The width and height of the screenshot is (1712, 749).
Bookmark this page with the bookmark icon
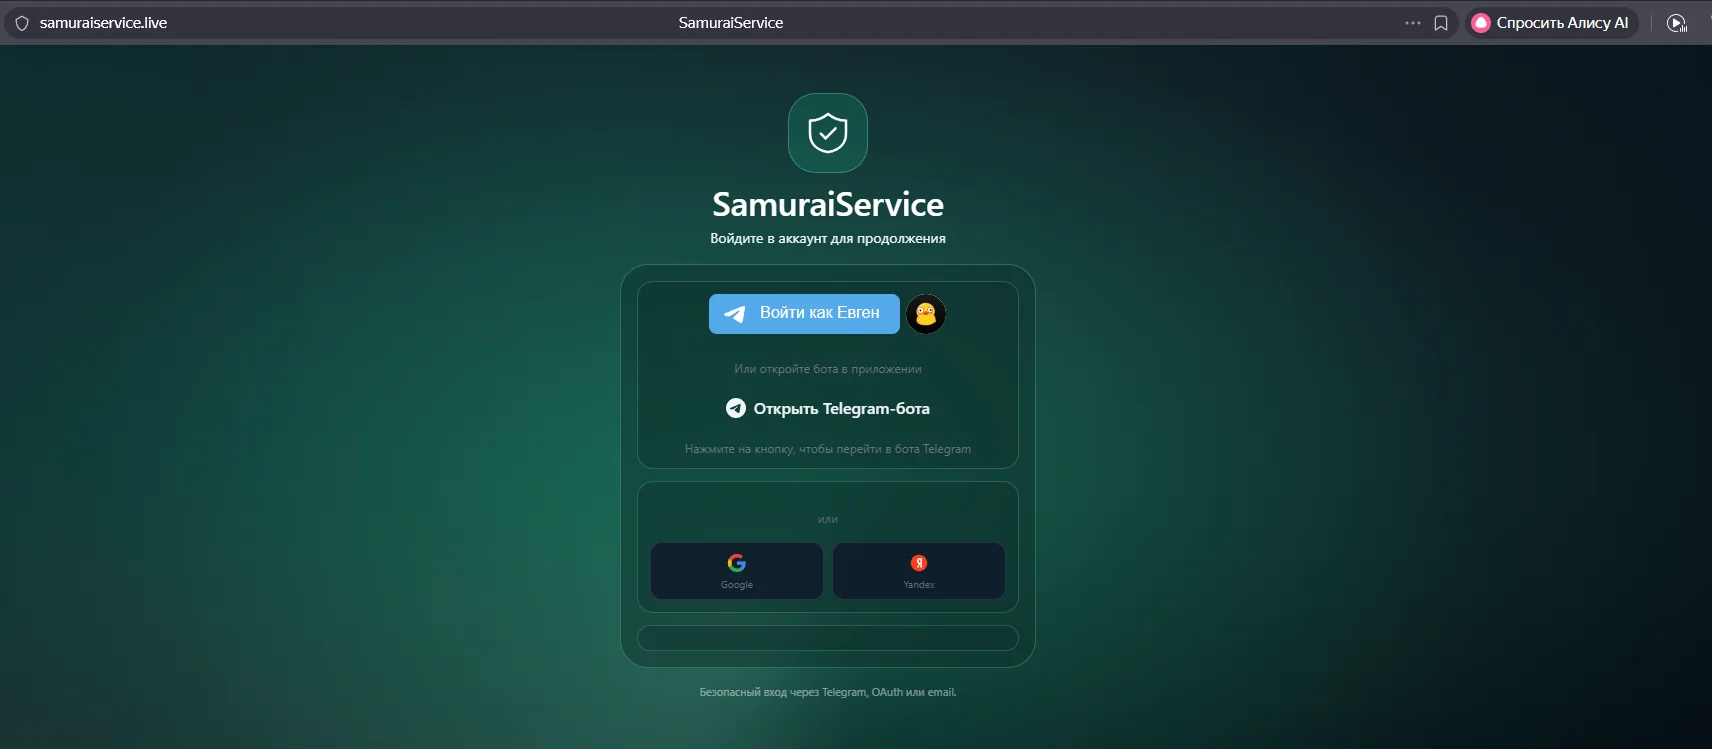click(1441, 23)
